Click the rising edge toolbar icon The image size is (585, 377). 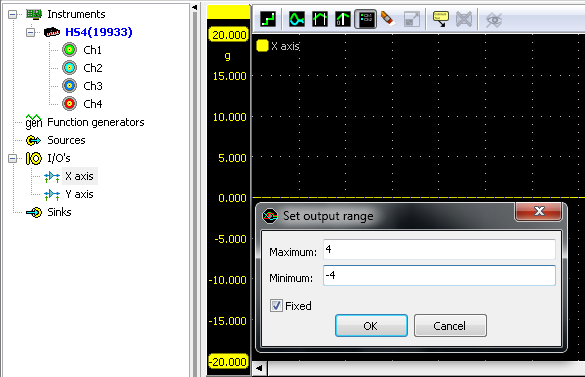pyautogui.click(x=342, y=19)
